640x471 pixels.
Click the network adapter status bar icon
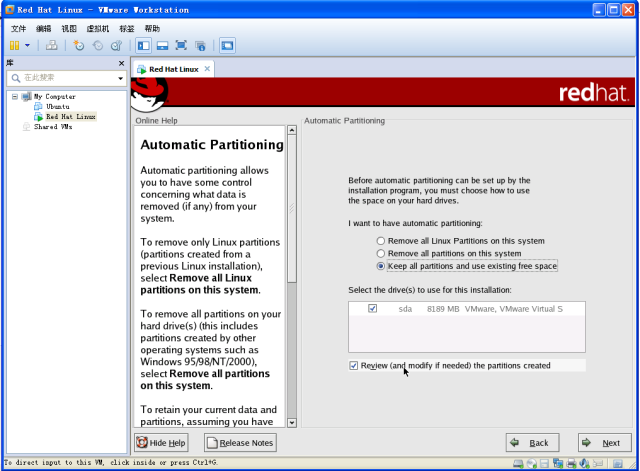pyautogui.click(x=558, y=463)
